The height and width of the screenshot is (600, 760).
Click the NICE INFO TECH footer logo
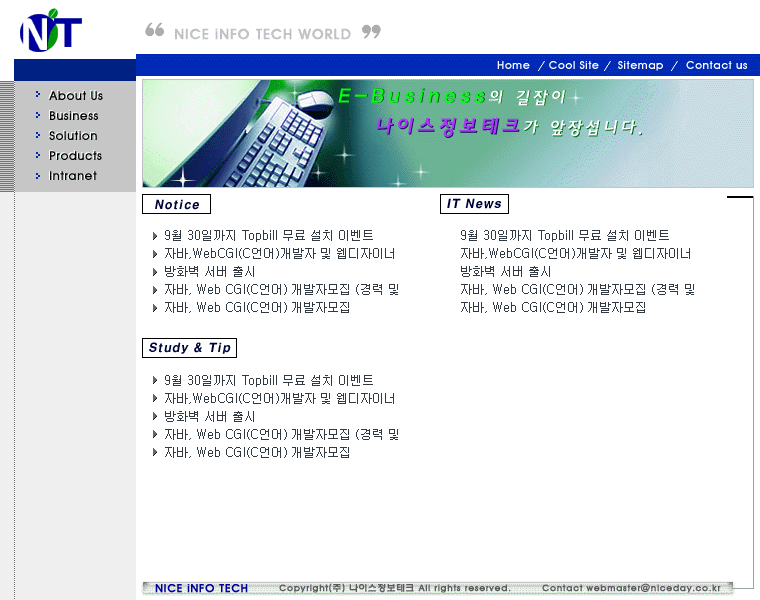click(200, 588)
